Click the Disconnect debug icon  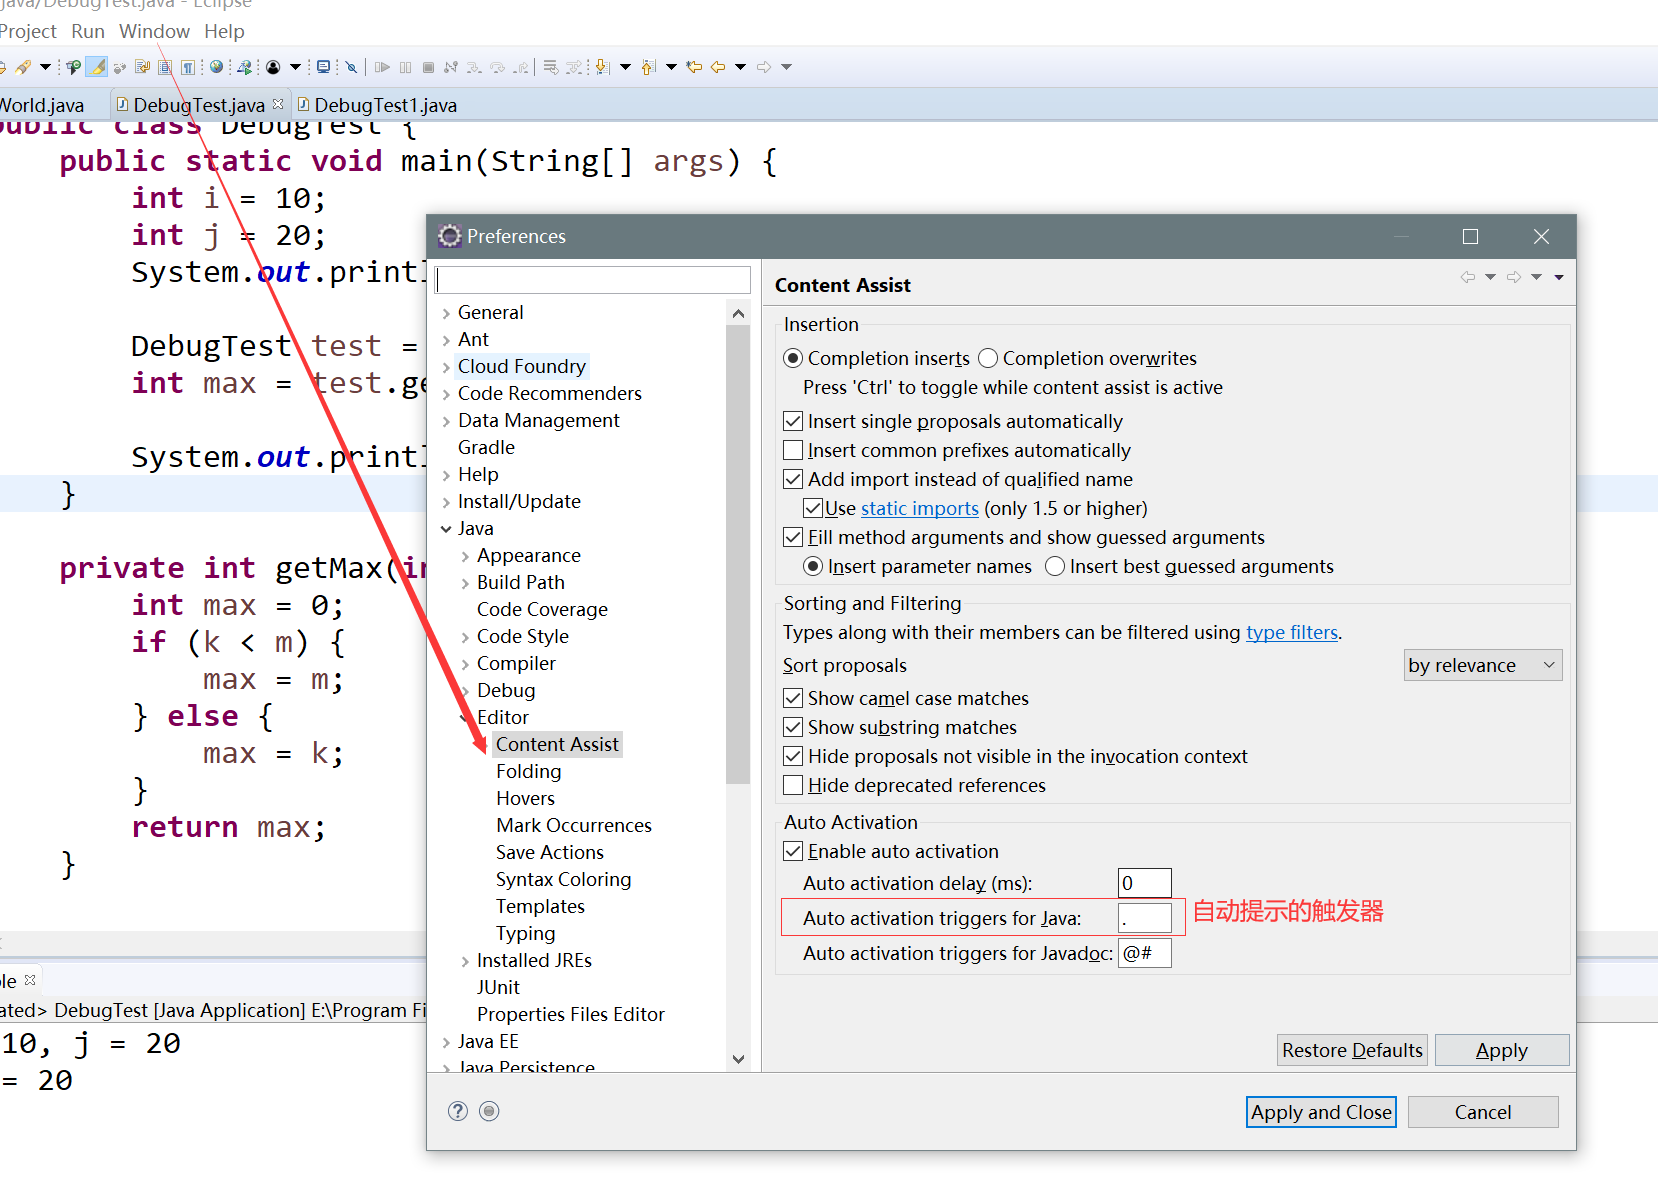(451, 67)
